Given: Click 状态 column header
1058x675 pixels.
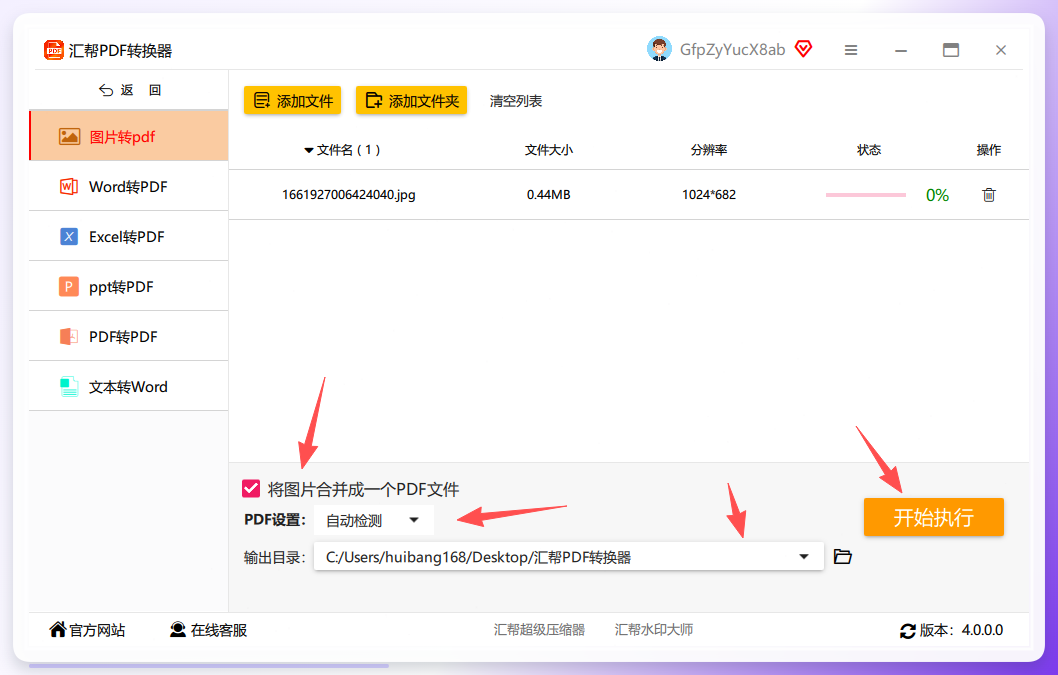Looking at the screenshot, I should [x=869, y=150].
